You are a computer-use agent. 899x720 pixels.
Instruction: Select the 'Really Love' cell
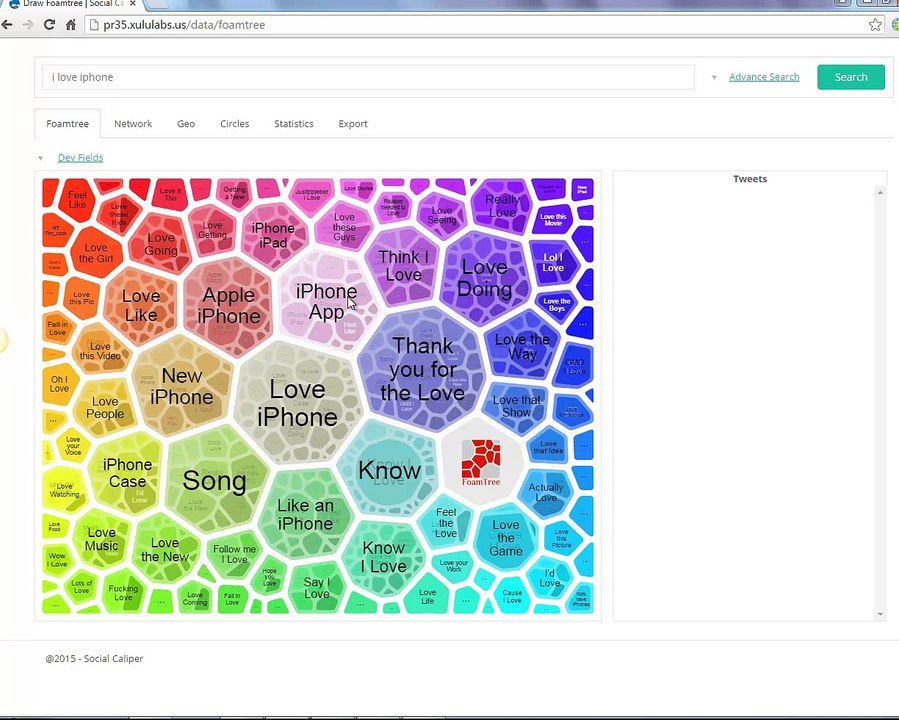(502, 205)
